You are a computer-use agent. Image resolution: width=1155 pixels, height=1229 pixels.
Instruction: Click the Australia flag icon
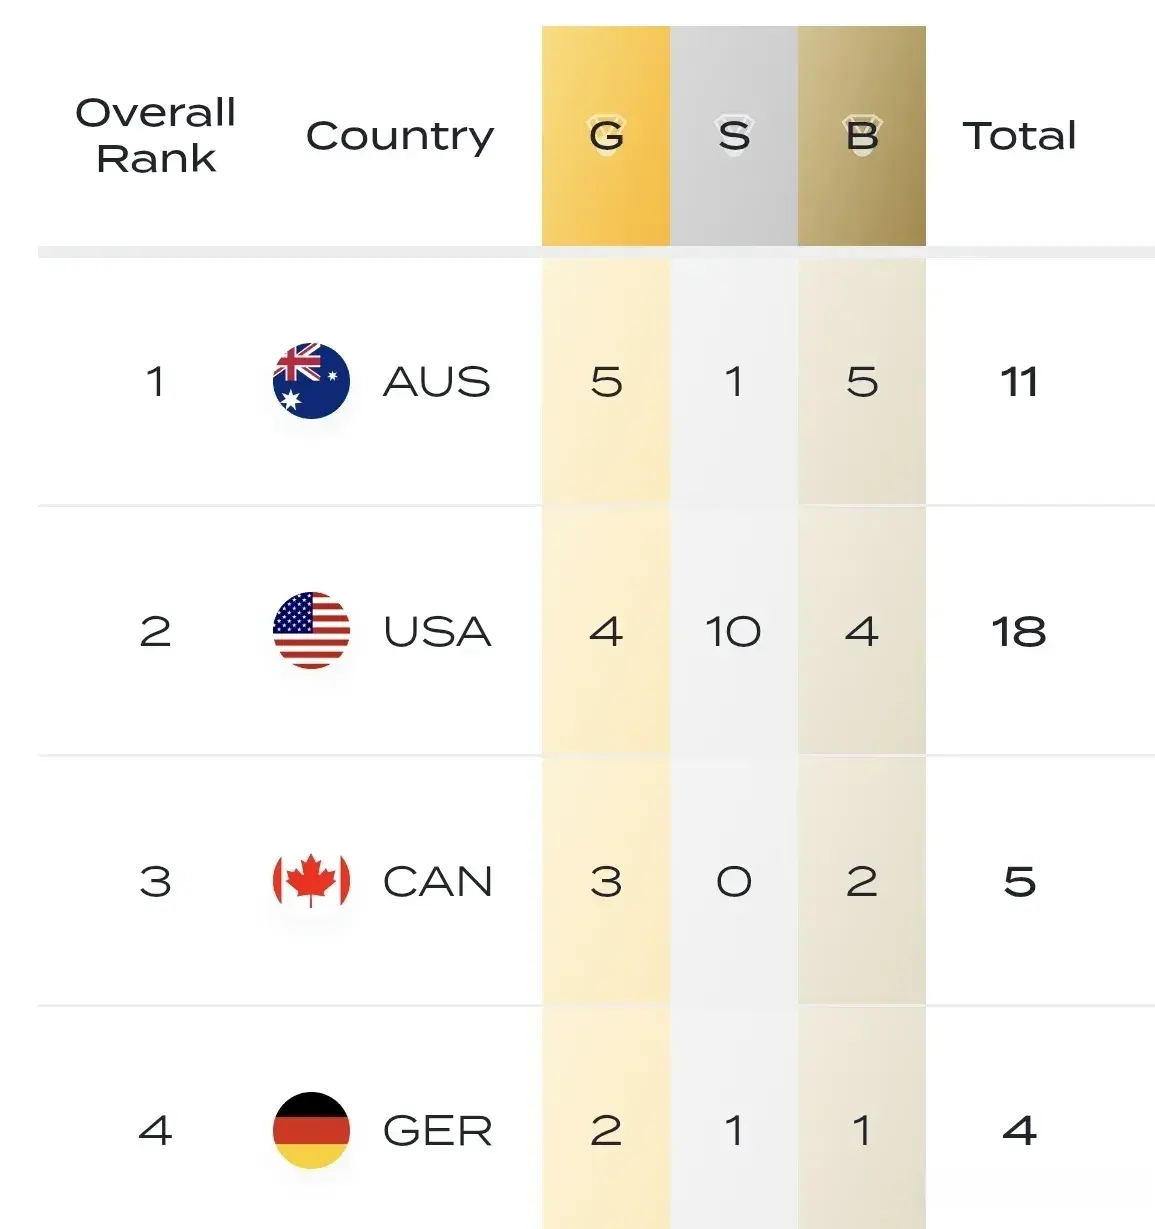[x=311, y=381]
